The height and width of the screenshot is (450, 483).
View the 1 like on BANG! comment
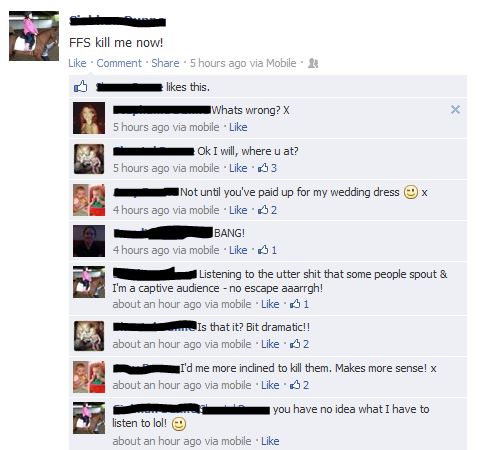pos(267,250)
